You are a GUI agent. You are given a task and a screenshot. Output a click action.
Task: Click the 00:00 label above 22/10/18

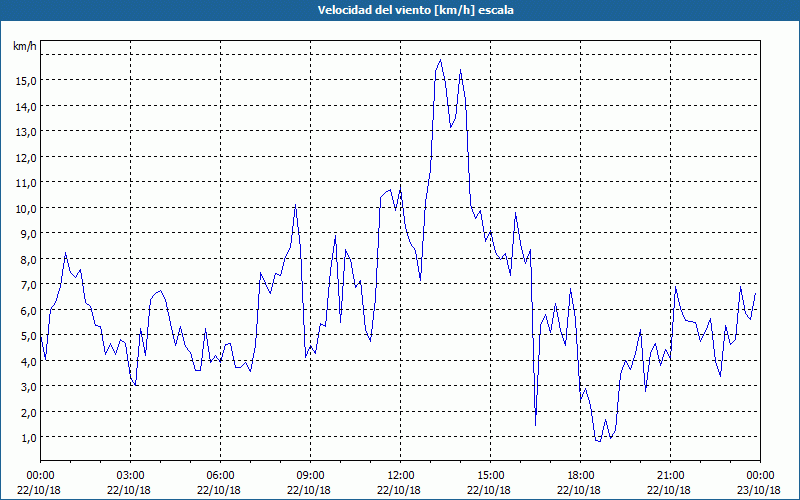coord(40,476)
